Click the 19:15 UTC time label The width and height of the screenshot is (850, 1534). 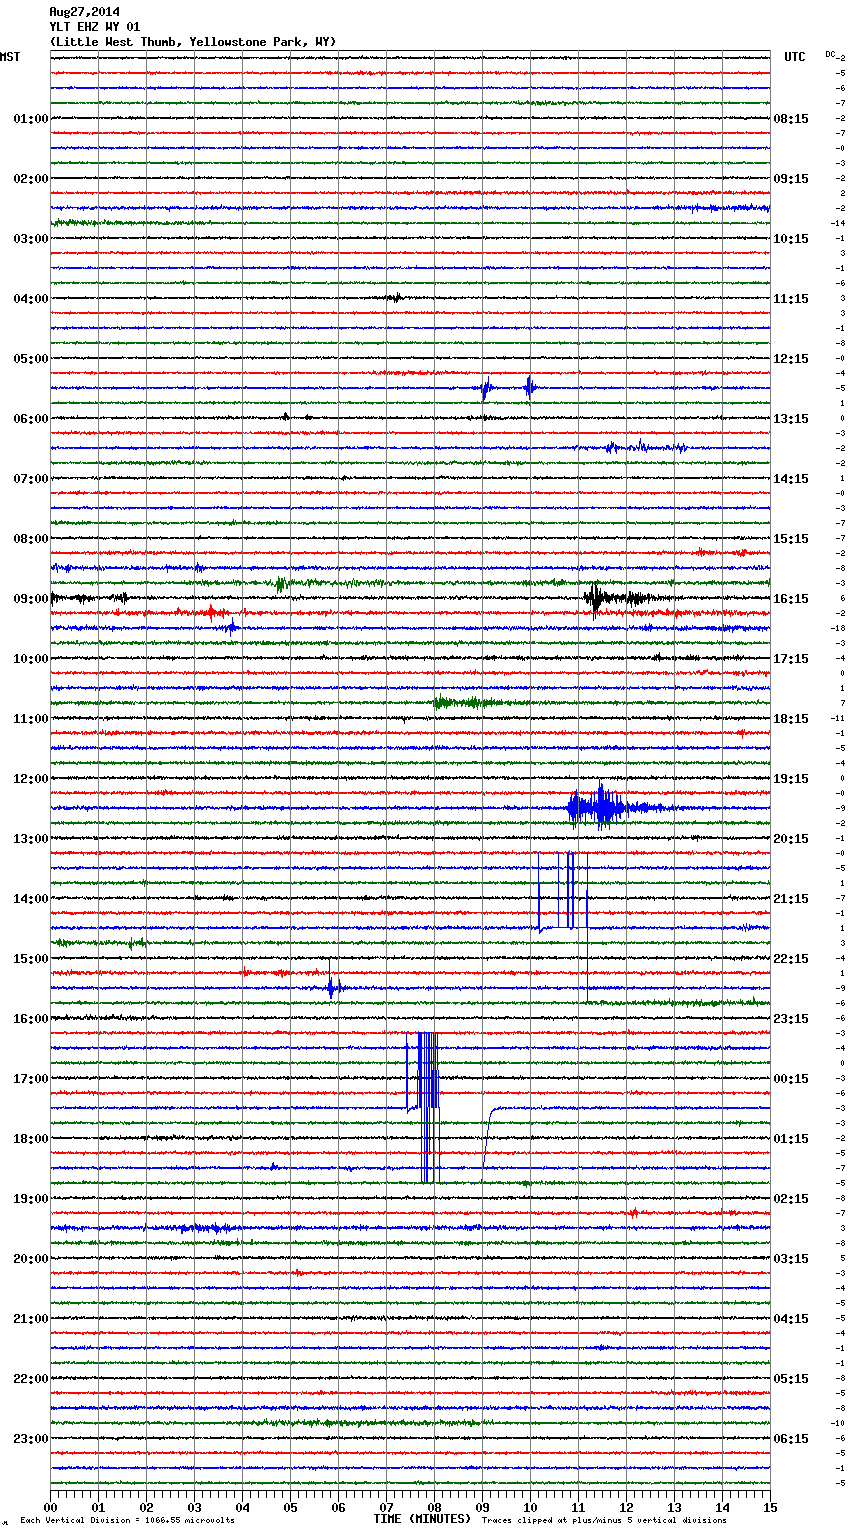(791, 779)
